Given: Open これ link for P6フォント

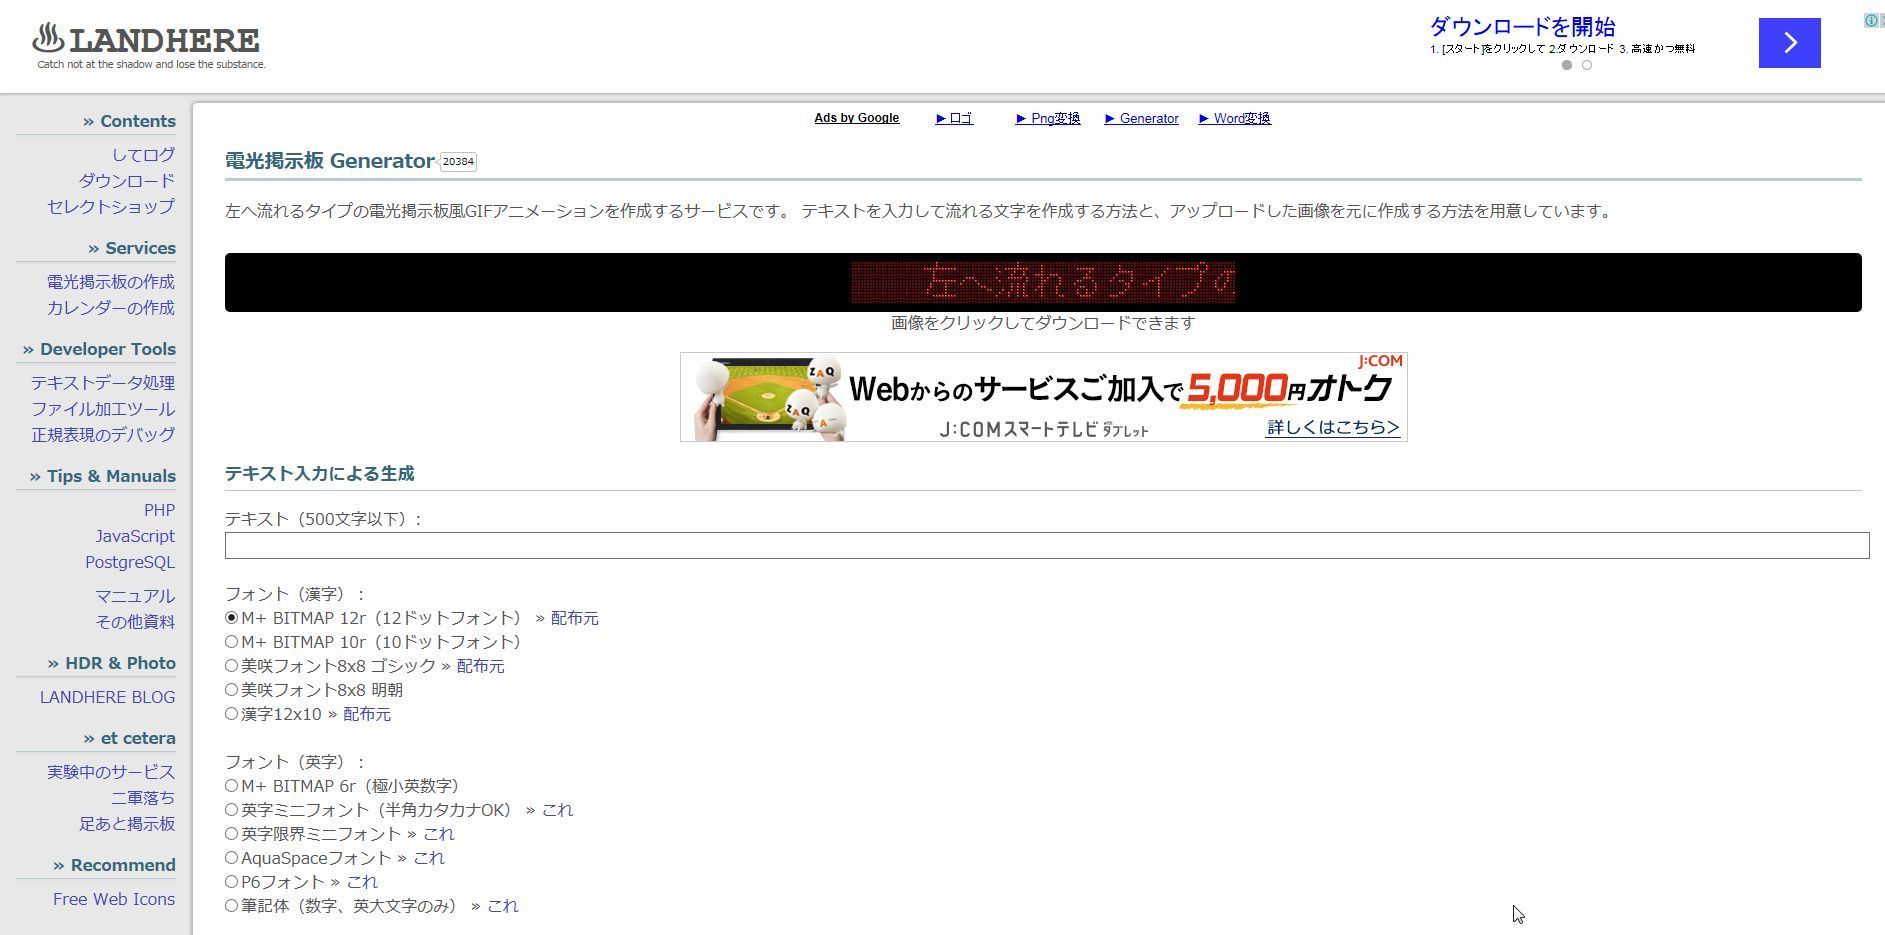Looking at the screenshot, I should pos(362,882).
